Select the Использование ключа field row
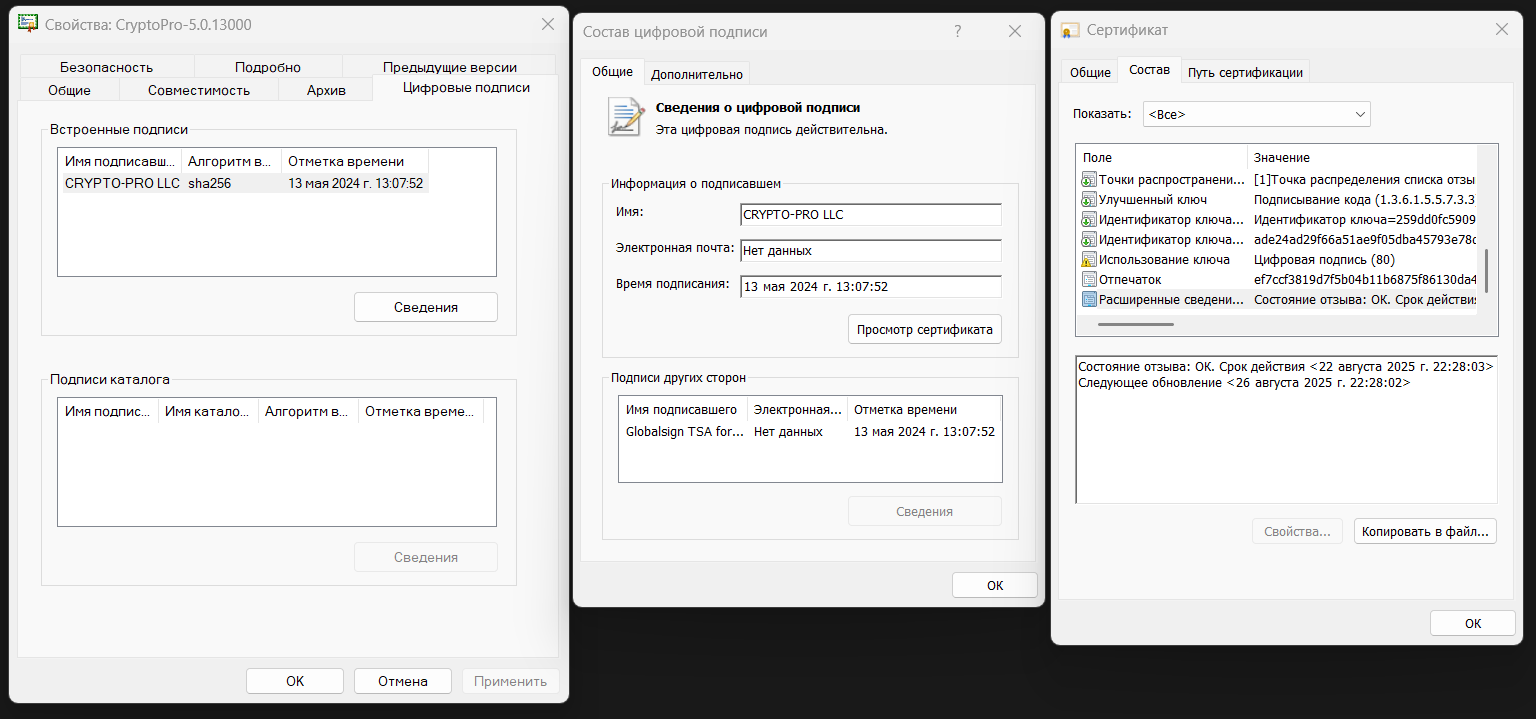 tap(1277, 260)
